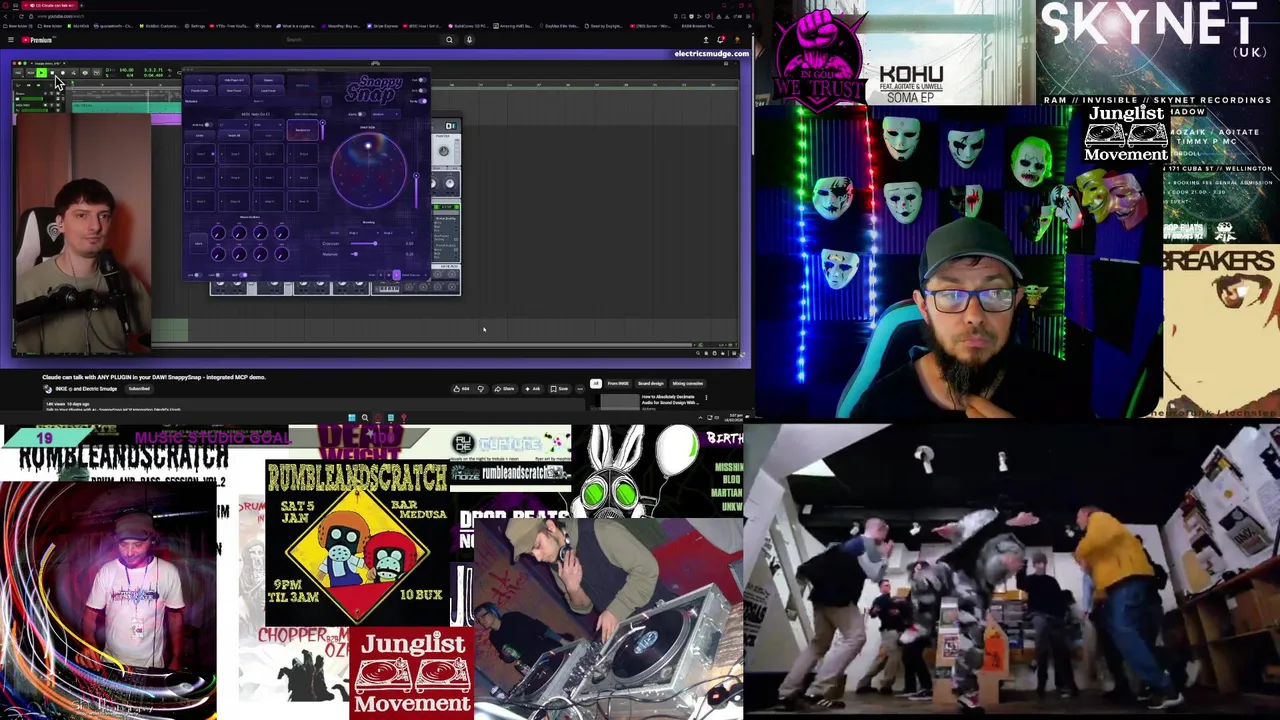The image size is (1280, 720).
Task: Dislike the SnappySnap demo video
Action: tap(480, 389)
